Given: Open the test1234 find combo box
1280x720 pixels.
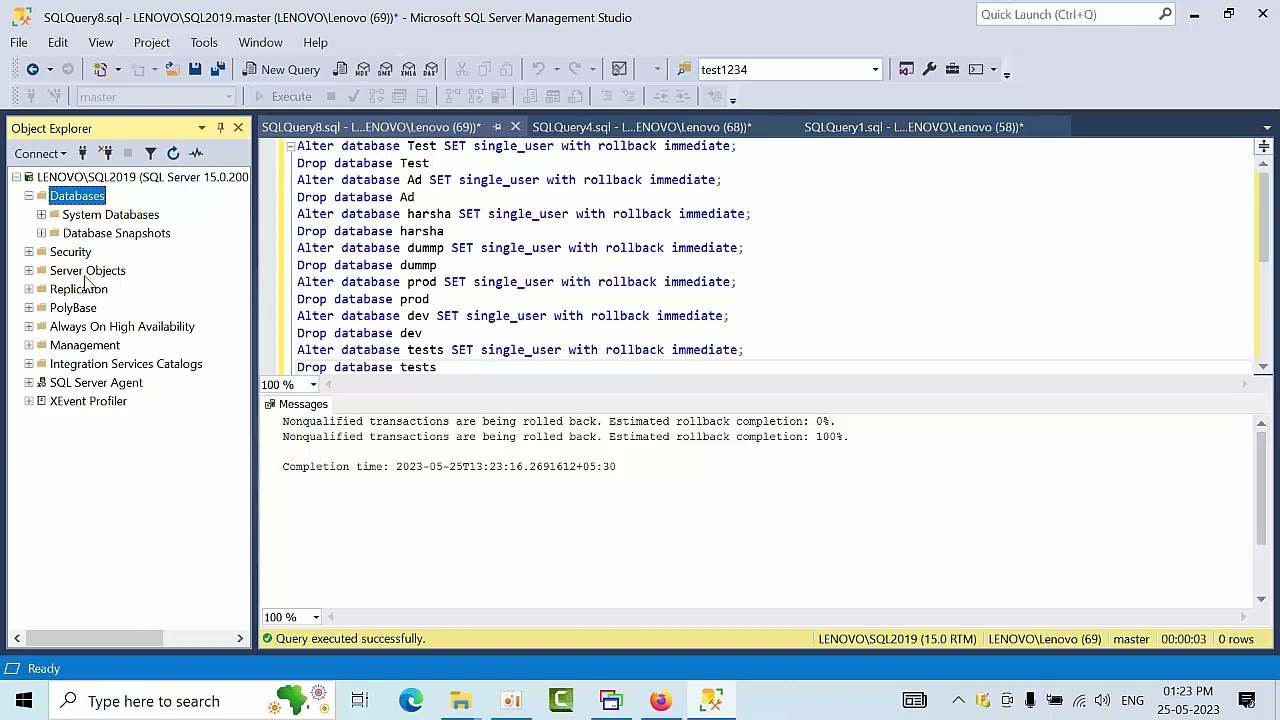Looking at the screenshot, I should tap(790, 69).
